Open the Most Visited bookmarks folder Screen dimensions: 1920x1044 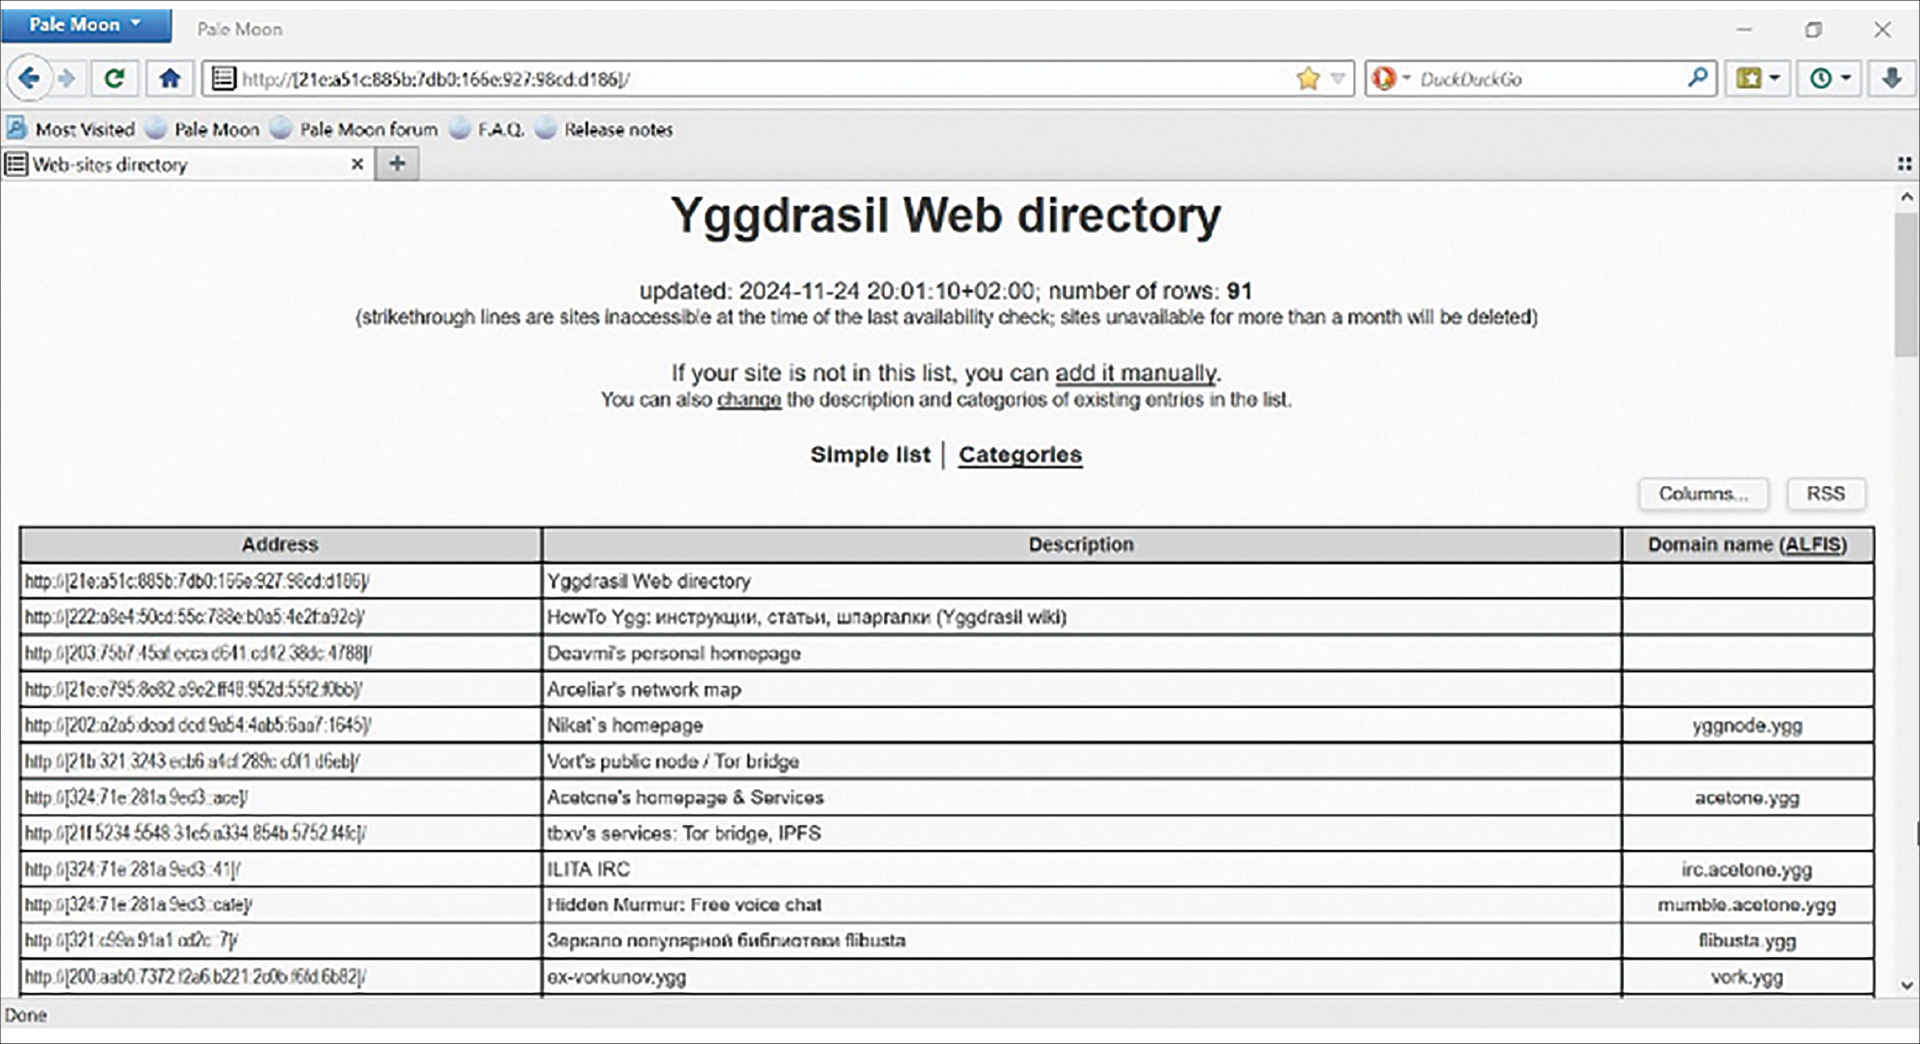70,129
